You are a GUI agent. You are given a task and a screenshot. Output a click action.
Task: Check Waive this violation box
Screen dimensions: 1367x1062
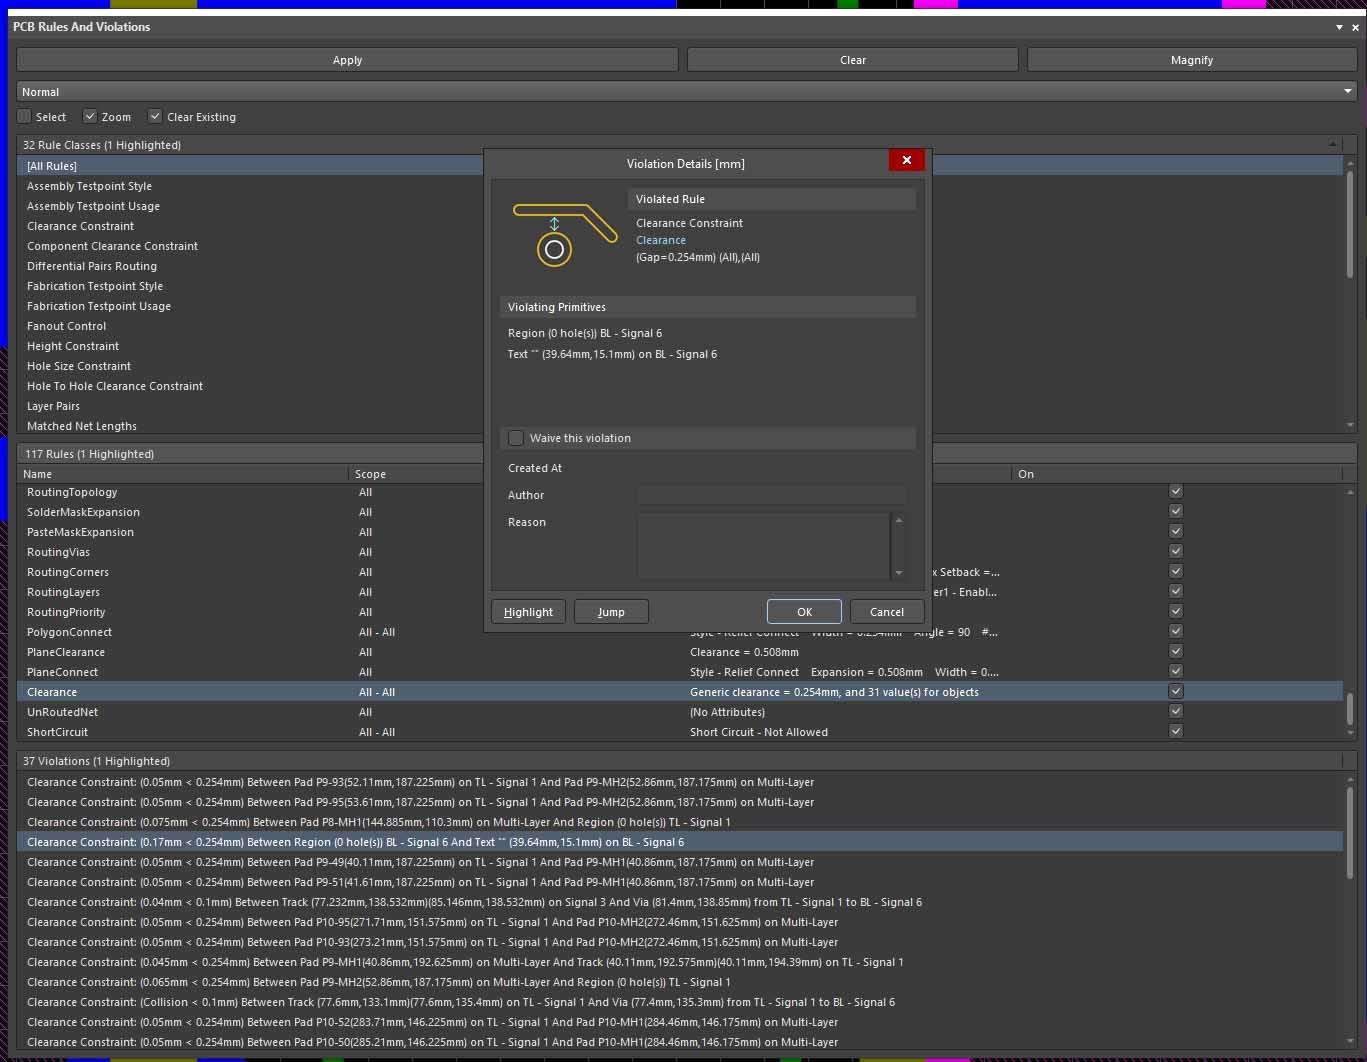point(516,438)
